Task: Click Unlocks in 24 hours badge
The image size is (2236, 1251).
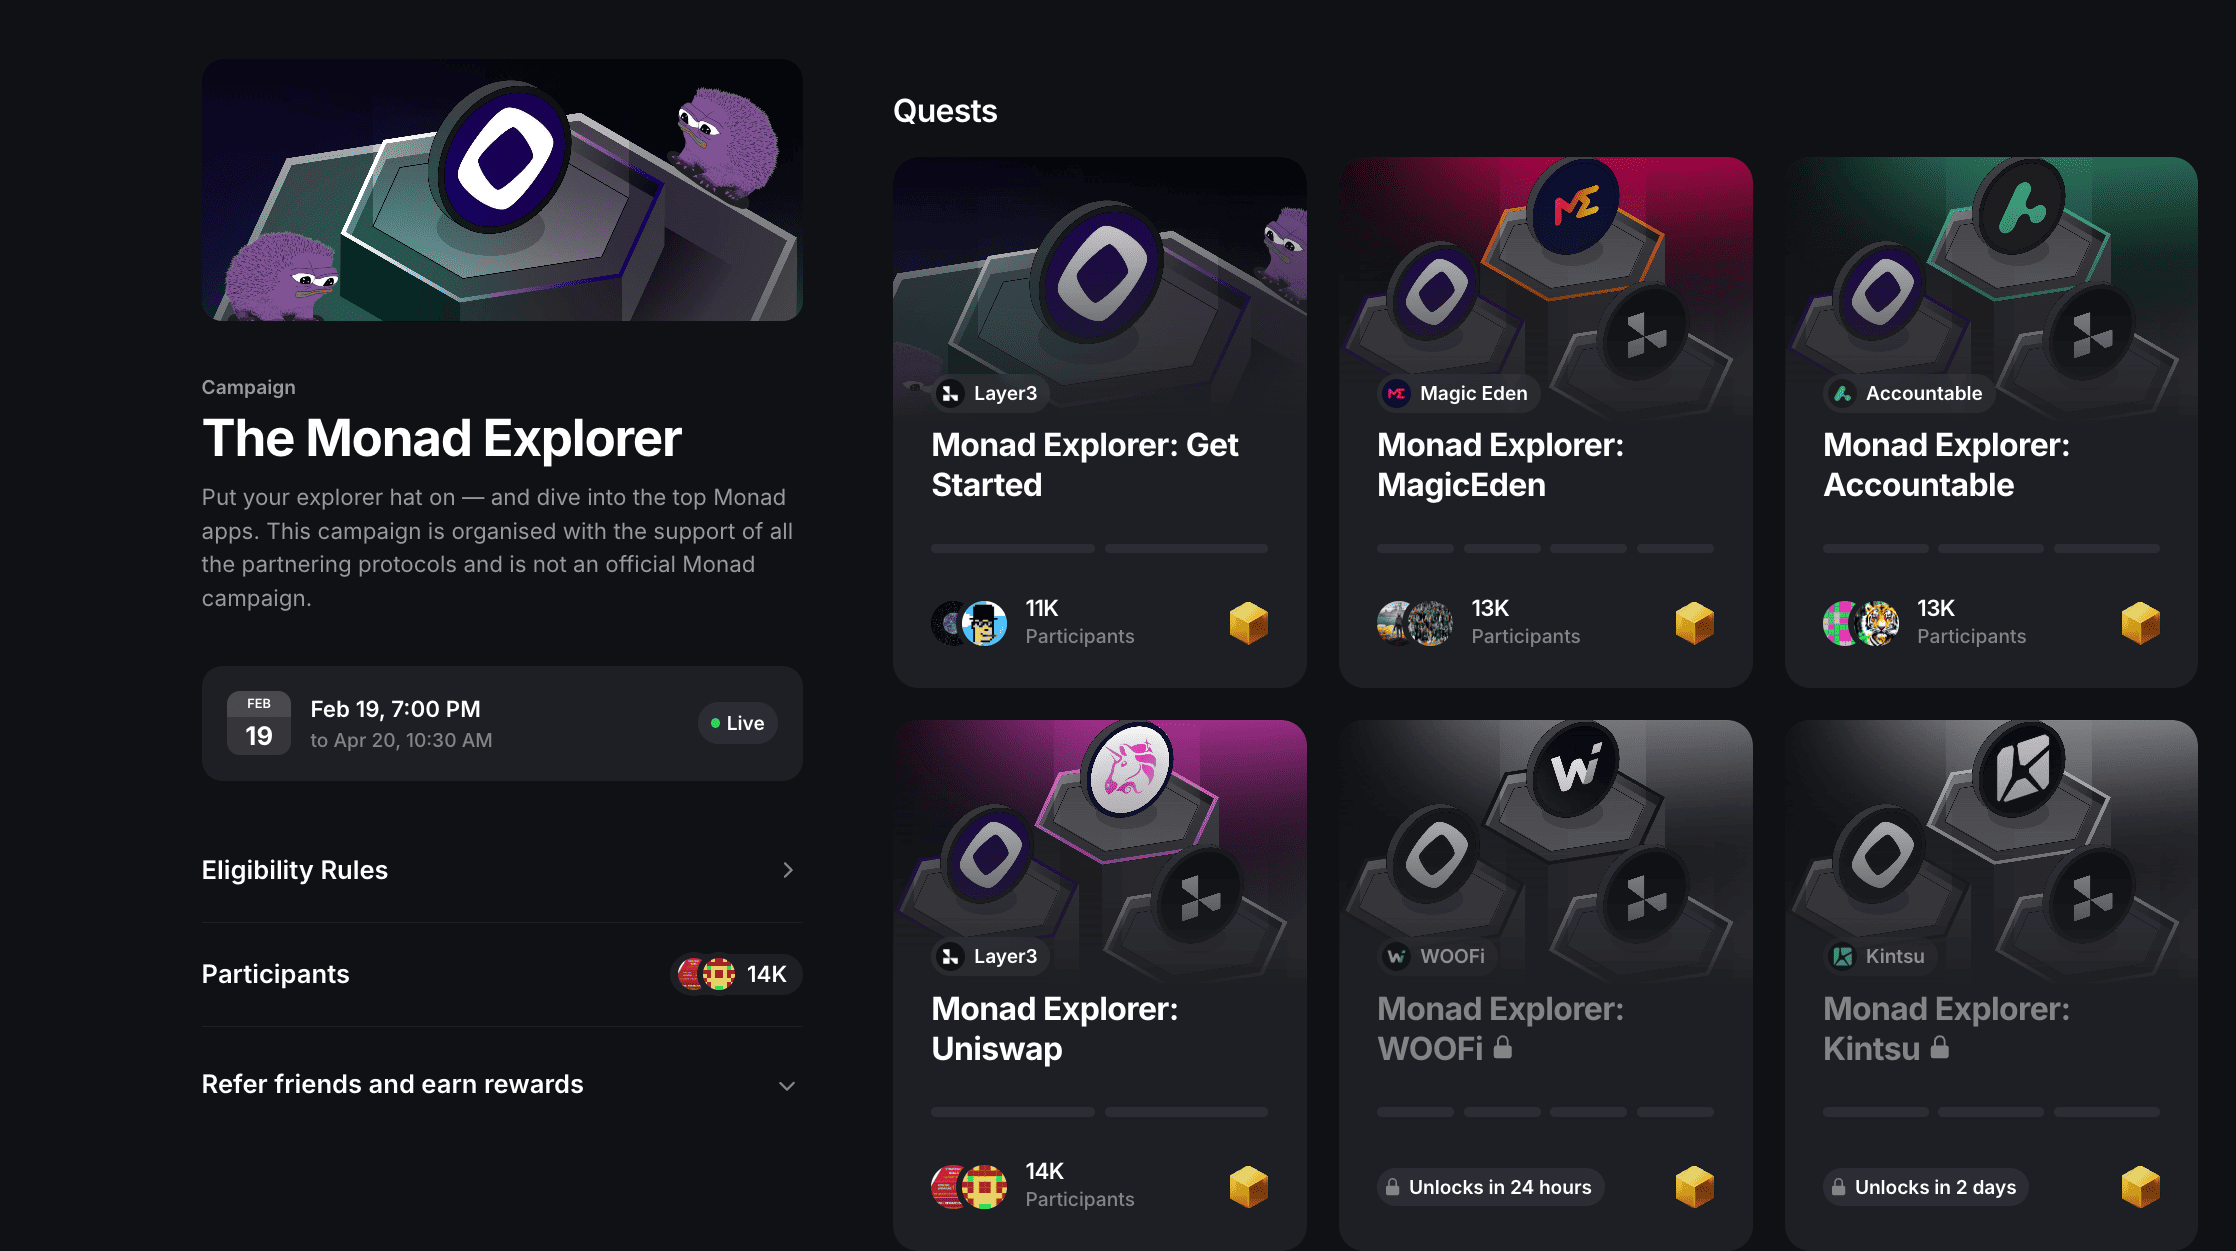Action: pos(1490,1187)
